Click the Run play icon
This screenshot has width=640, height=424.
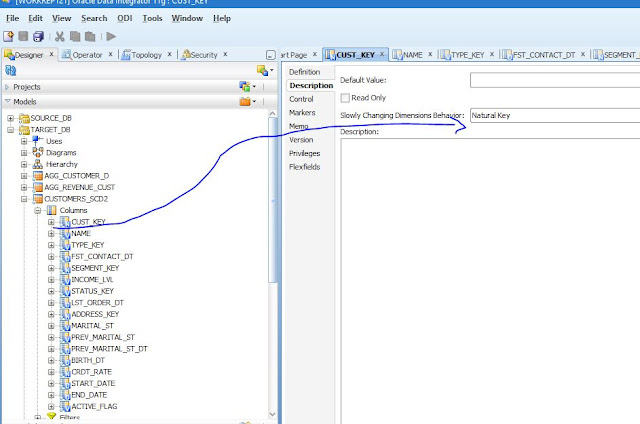pyautogui.click(x=111, y=36)
